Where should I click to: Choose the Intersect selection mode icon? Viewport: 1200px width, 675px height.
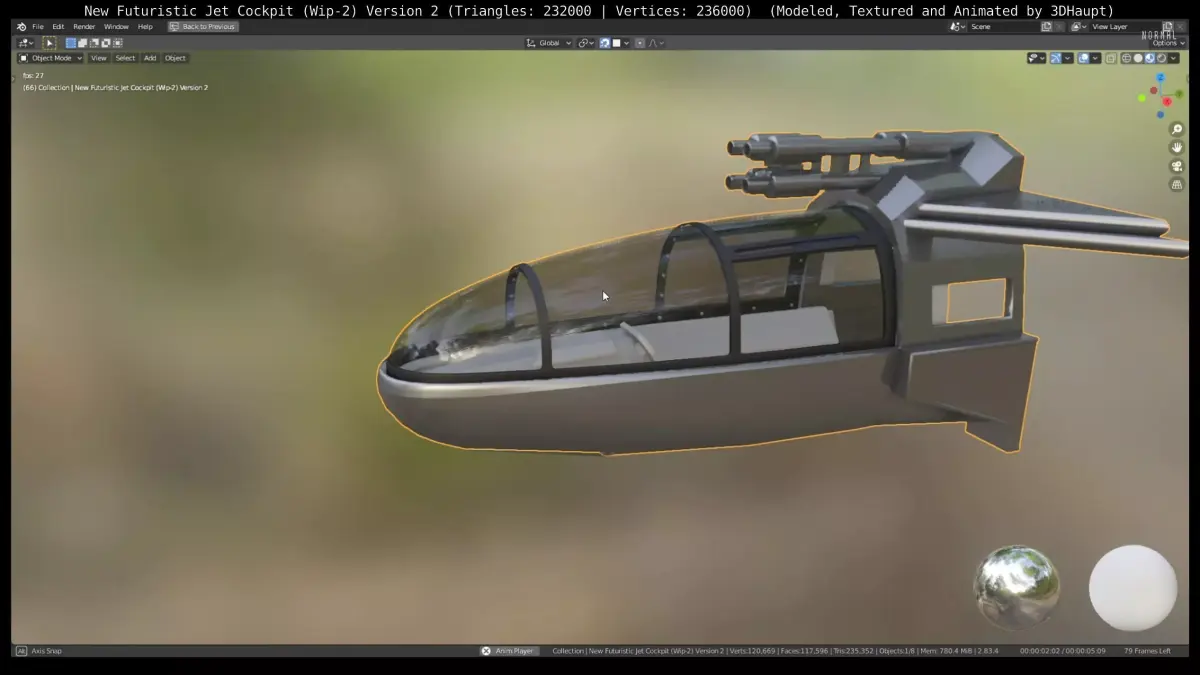click(x=117, y=43)
